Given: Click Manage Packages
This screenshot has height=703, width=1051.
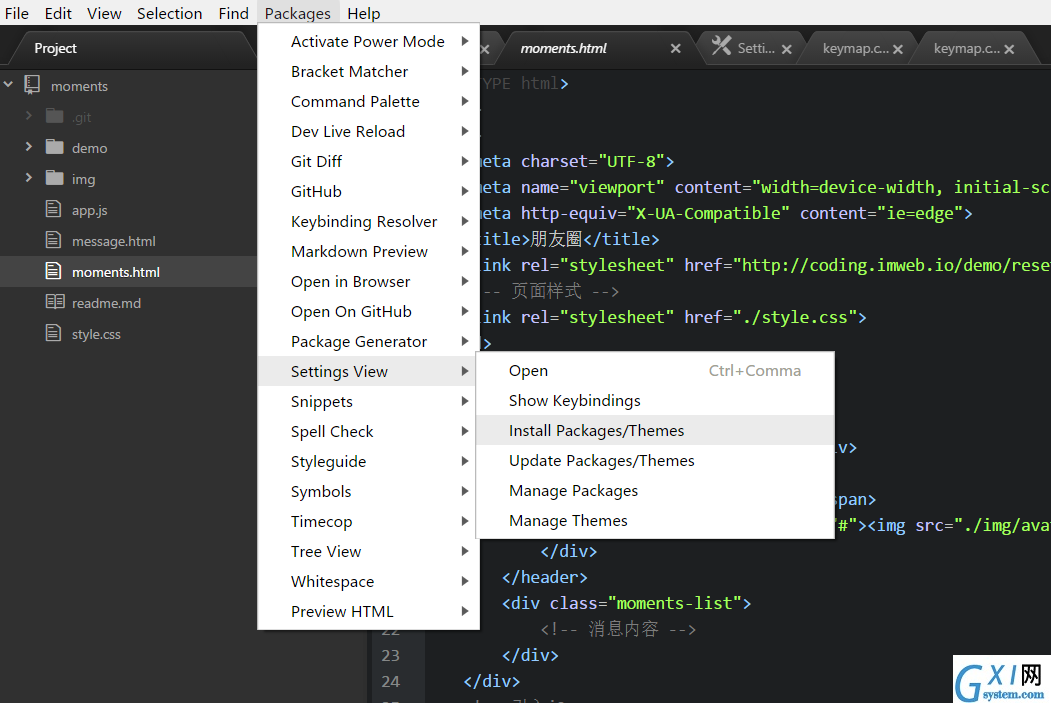Looking at the screenshot, I should pyautogui.click(x=655, y=491).
